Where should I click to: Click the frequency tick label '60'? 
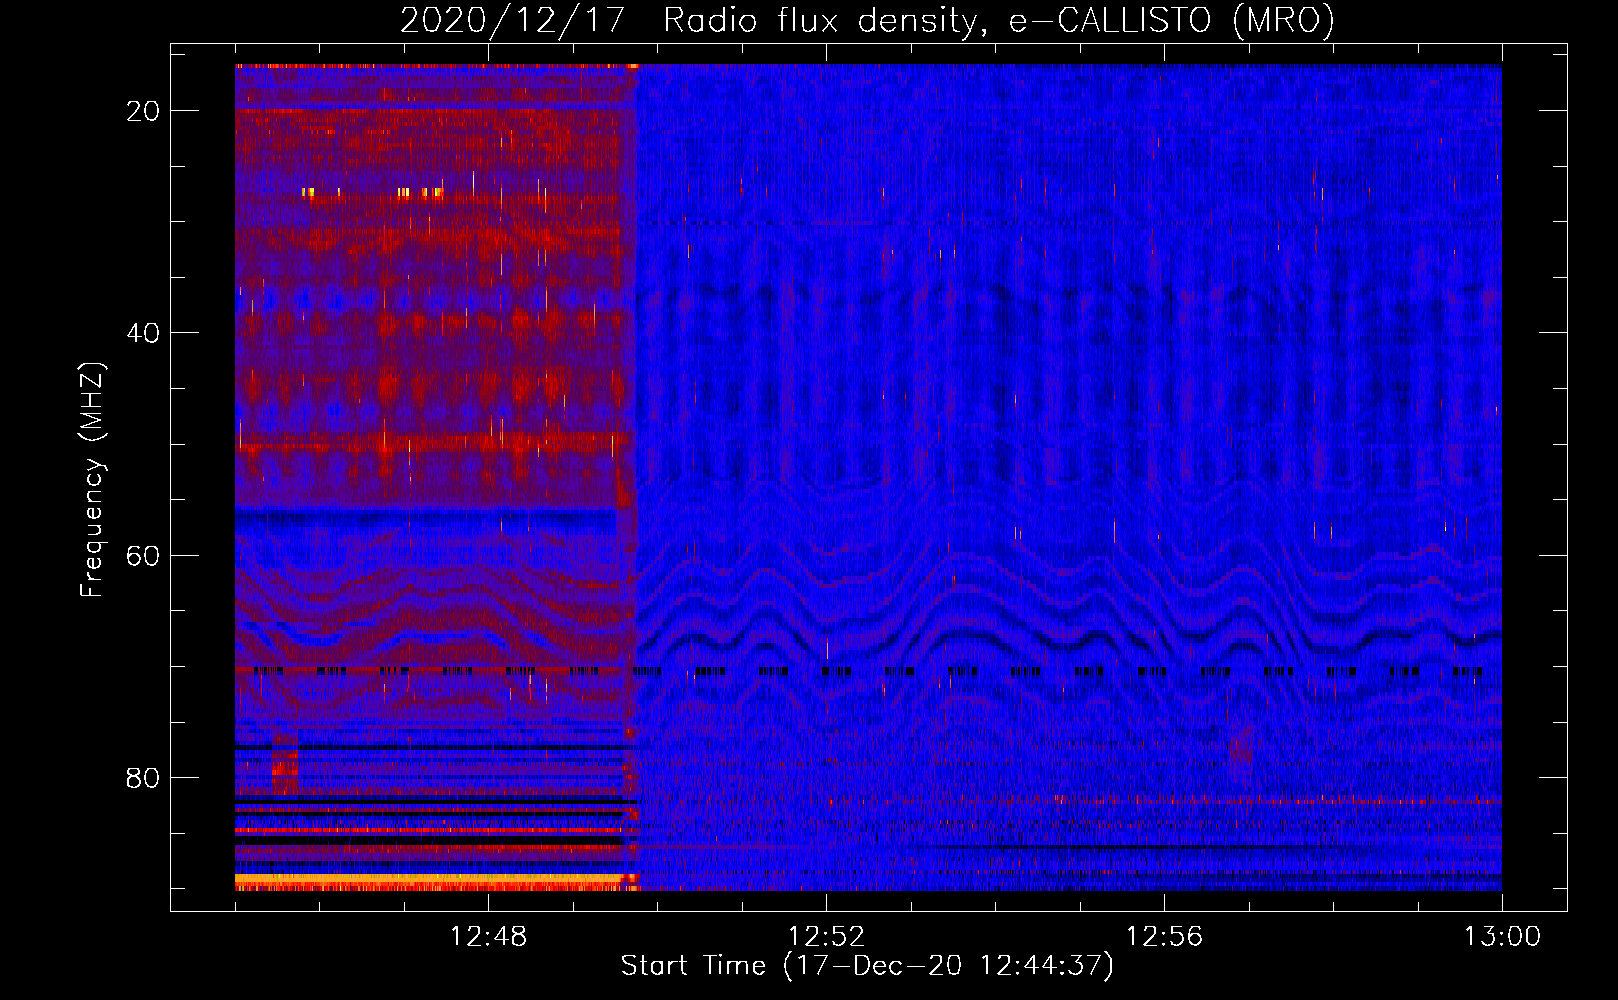(x=143, y=556)
